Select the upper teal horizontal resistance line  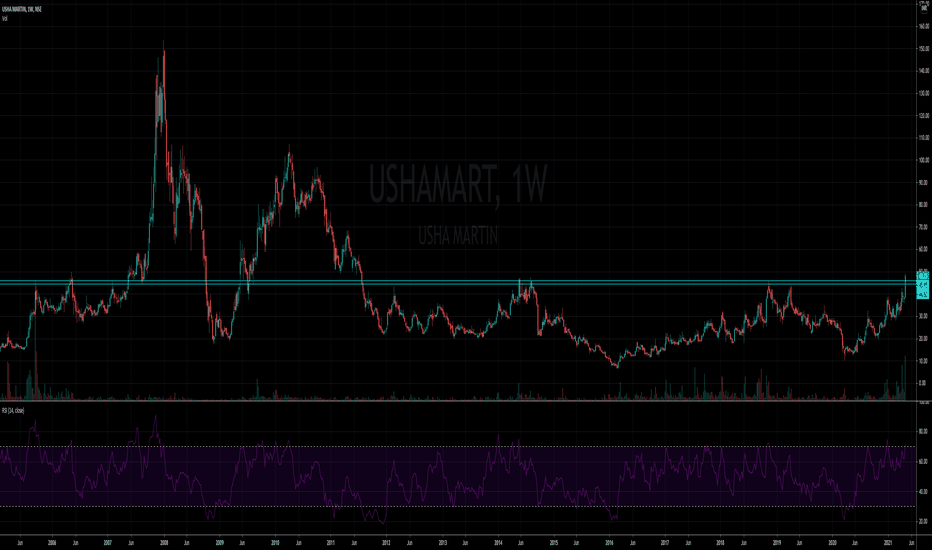pyautogui.click(x=458, y=281)
